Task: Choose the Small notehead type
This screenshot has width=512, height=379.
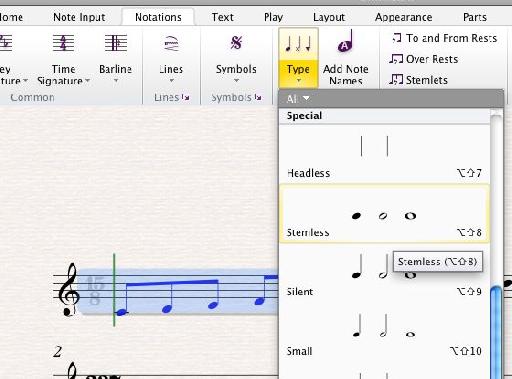Action: tap(384, 333)
